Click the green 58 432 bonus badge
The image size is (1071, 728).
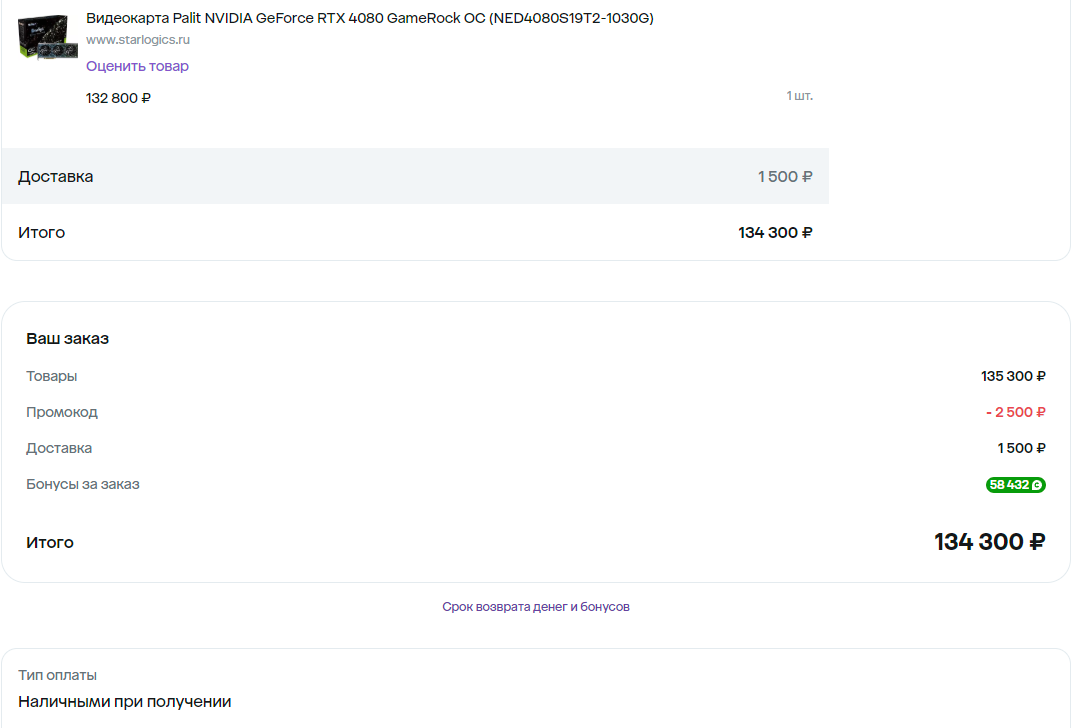(1015, 485)
